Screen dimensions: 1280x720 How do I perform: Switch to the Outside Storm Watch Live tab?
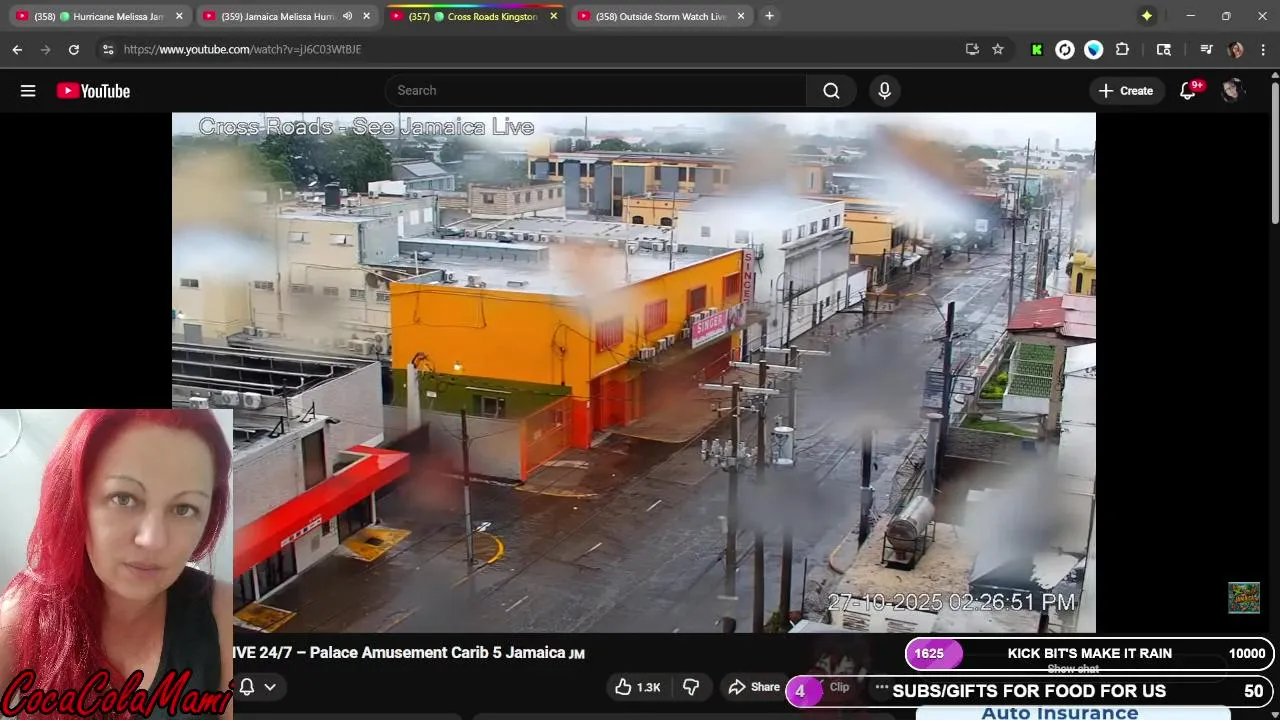[x=660, y=16]
